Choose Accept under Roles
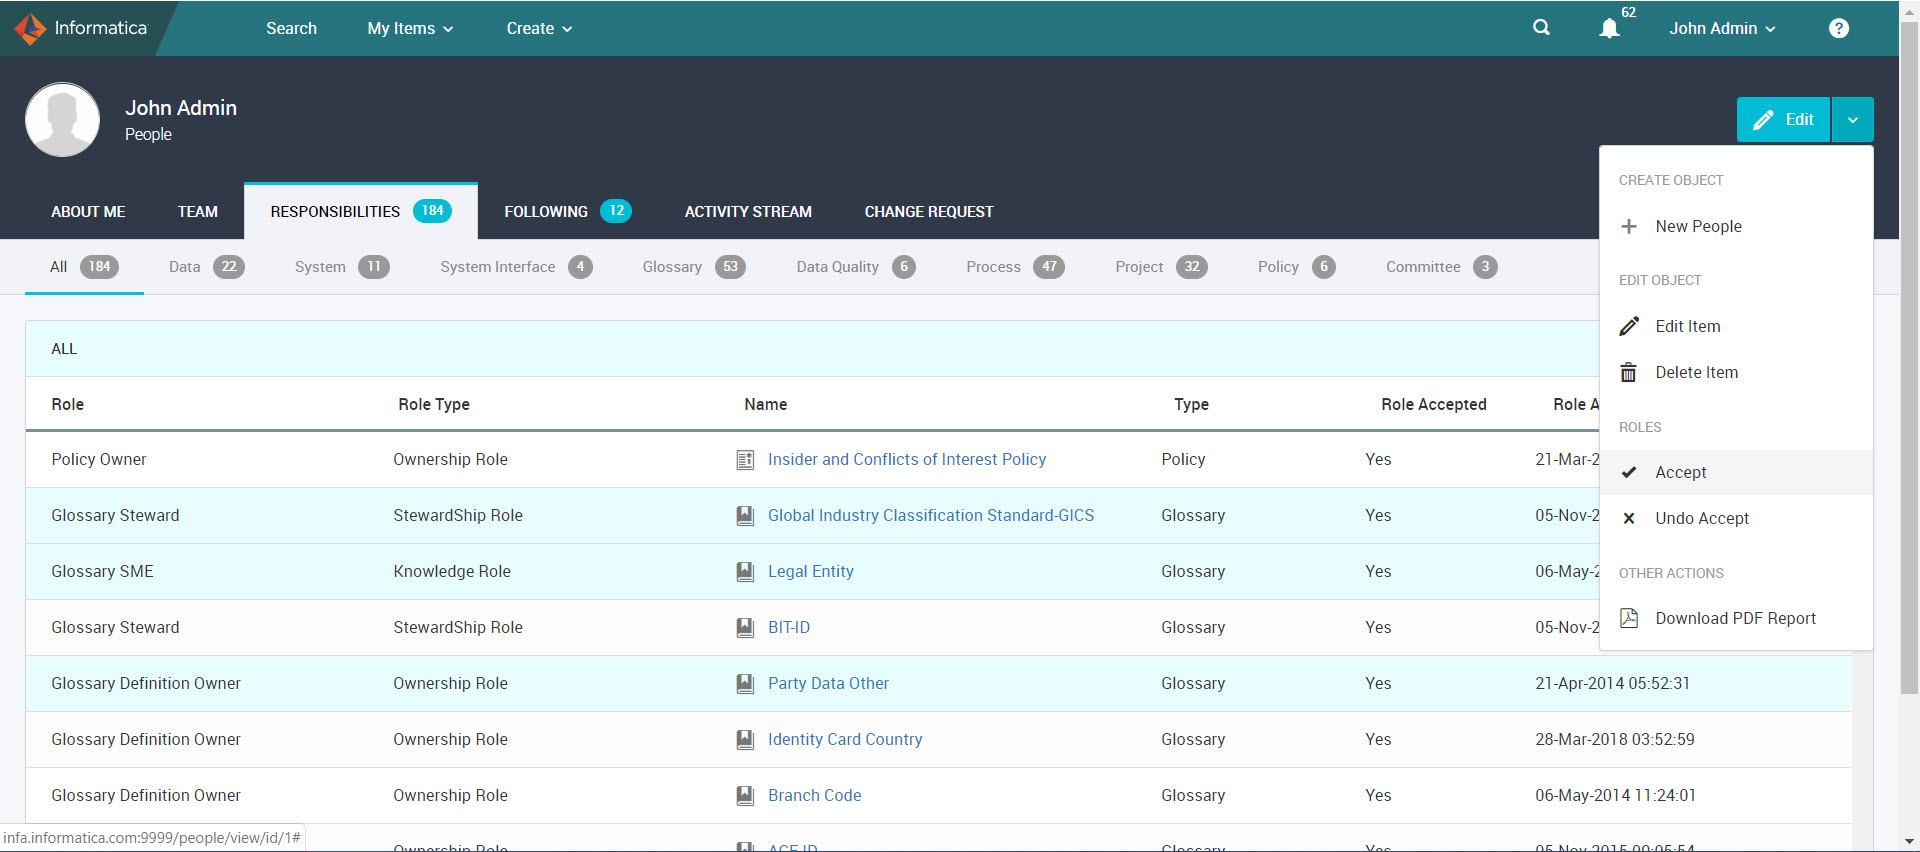Image resolution: width=1920 pixels, height=852 pixels. [1736, 472]
